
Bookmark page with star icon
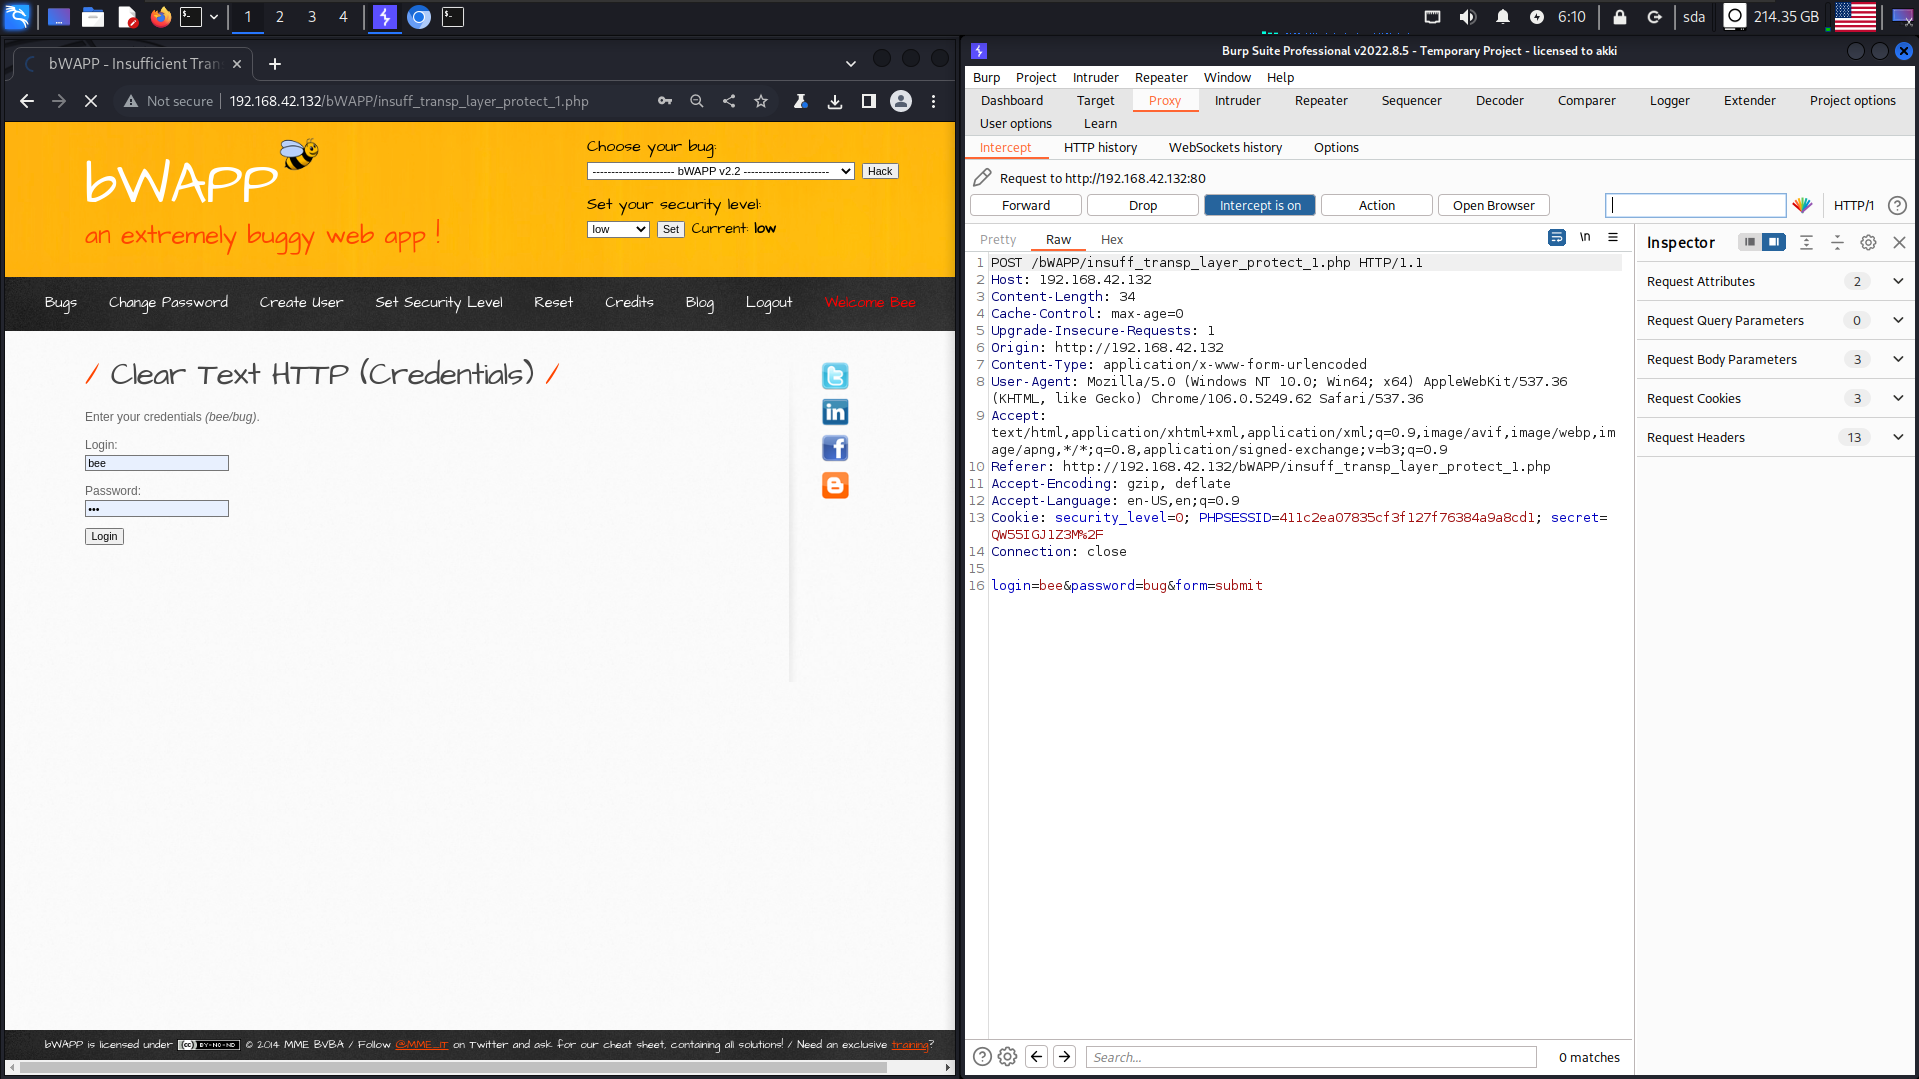click(761, 101)
